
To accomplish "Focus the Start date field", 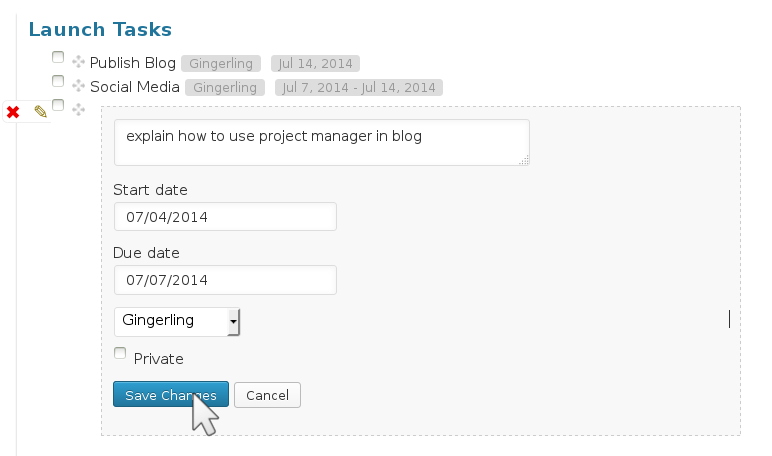I will pyautogui.click(x=225, y=216).
